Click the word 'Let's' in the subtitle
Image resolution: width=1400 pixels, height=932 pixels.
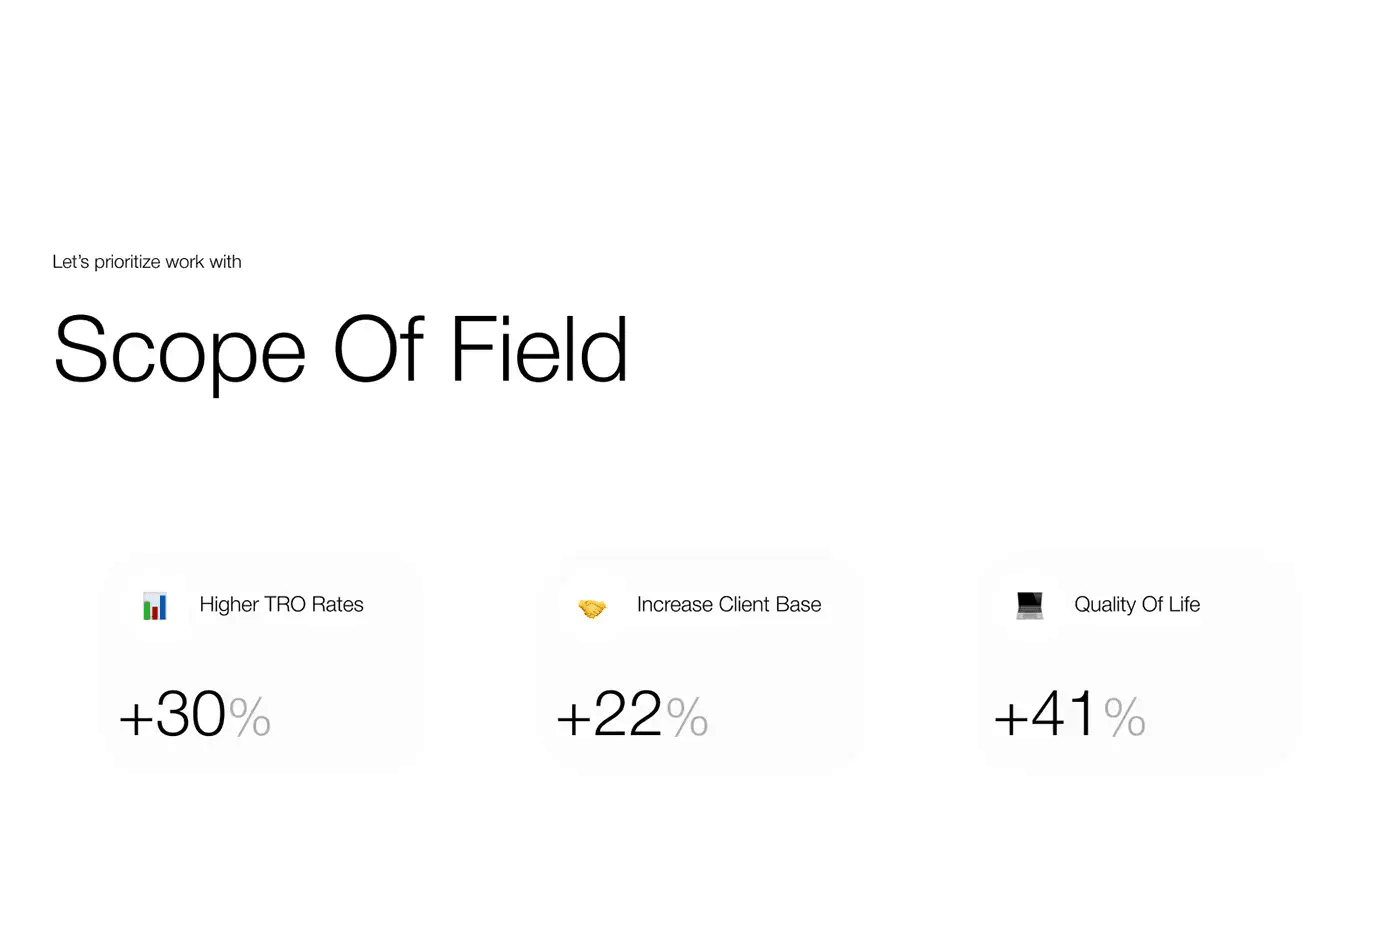click(x=70, y=262)
